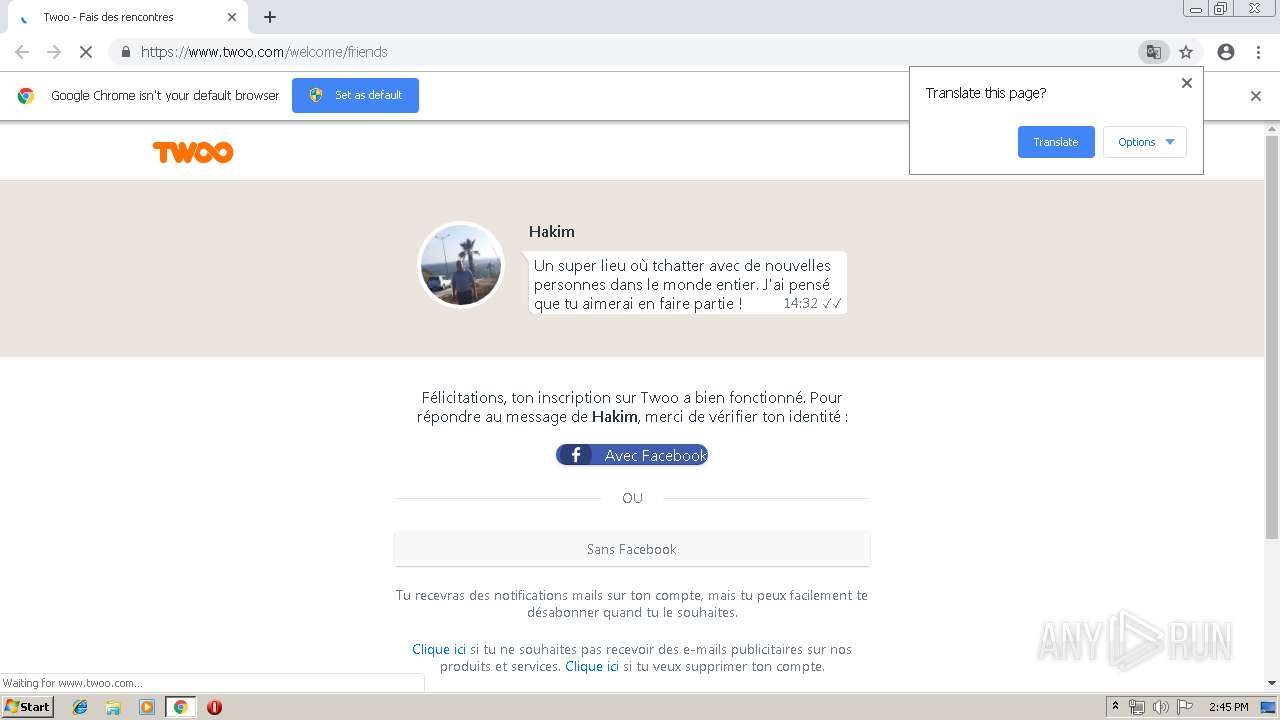Click Clique ici to delete account

click(592, 666)
